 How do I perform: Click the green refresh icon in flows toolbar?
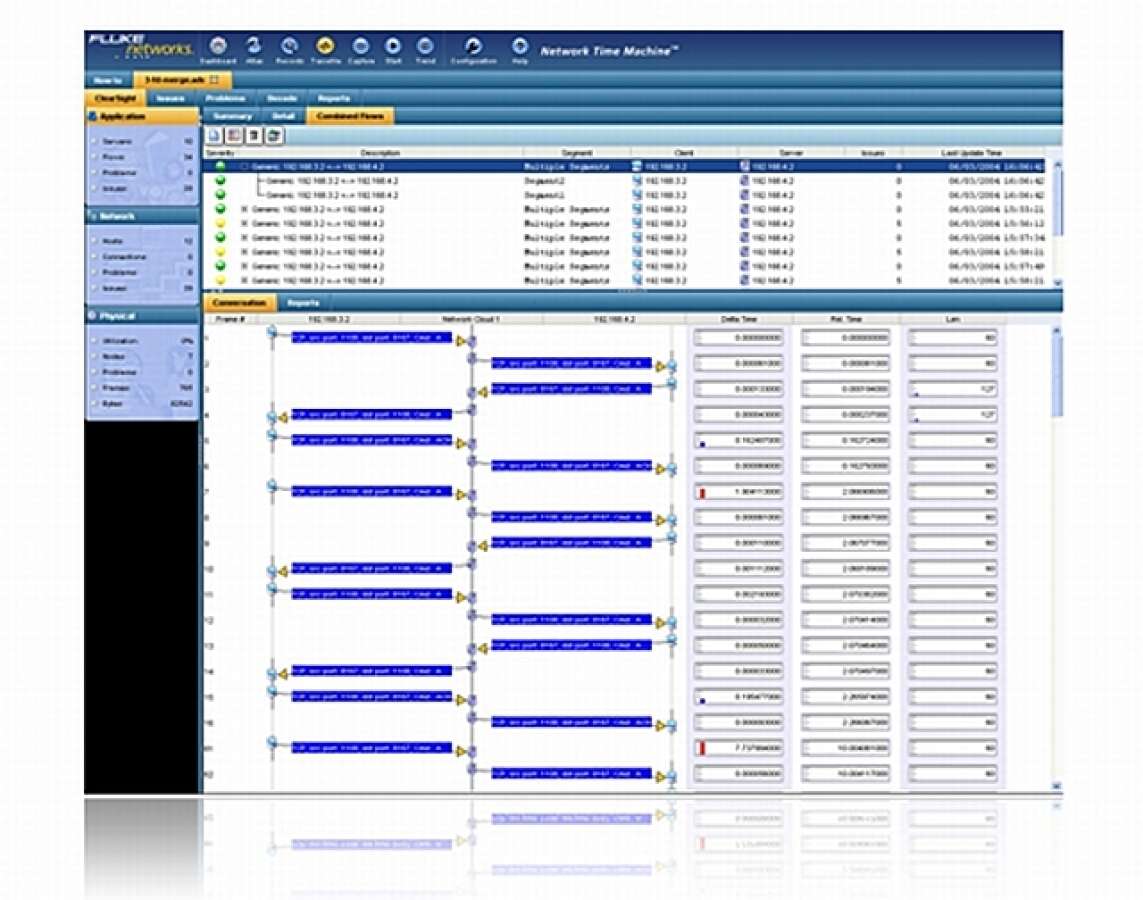[273, 136]
